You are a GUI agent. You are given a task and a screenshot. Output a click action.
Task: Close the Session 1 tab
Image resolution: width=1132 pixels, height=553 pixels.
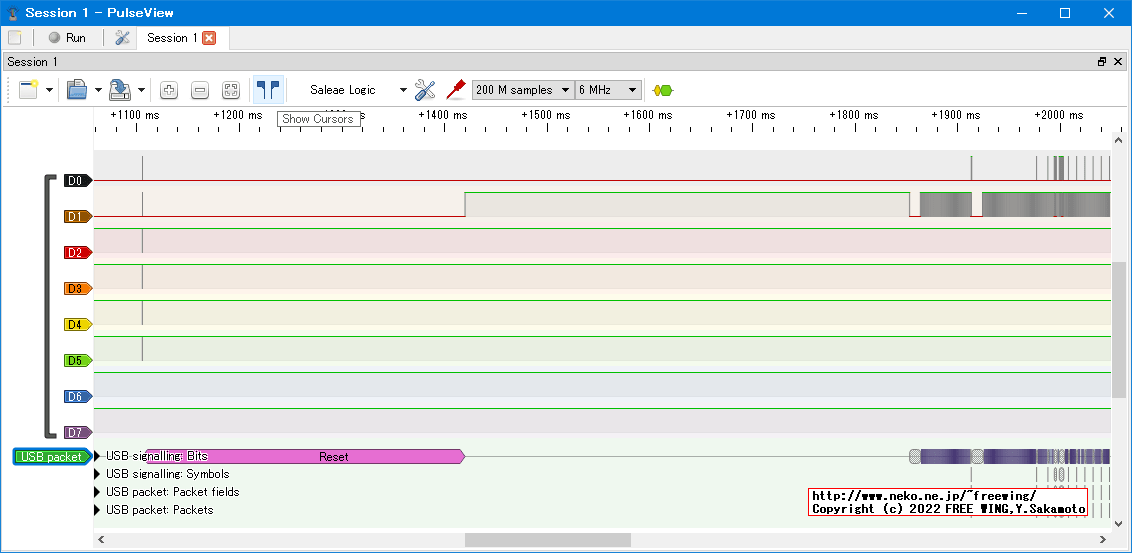click(x=209, y=38)
